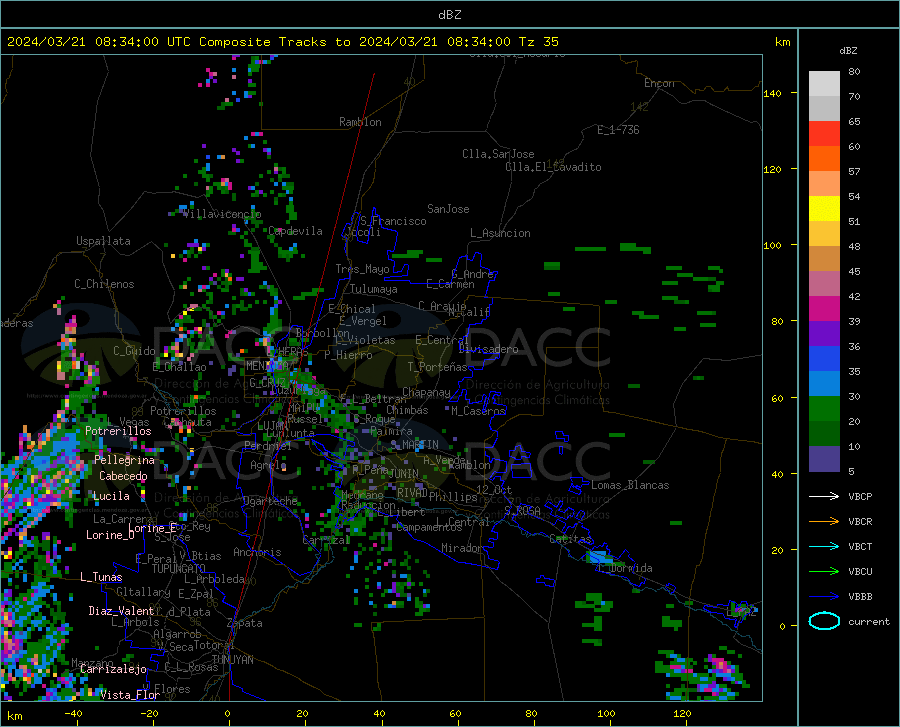This screenshot has height=727, width=900.
Task: Click the 'Encon' map label
Action: (659, 83)
